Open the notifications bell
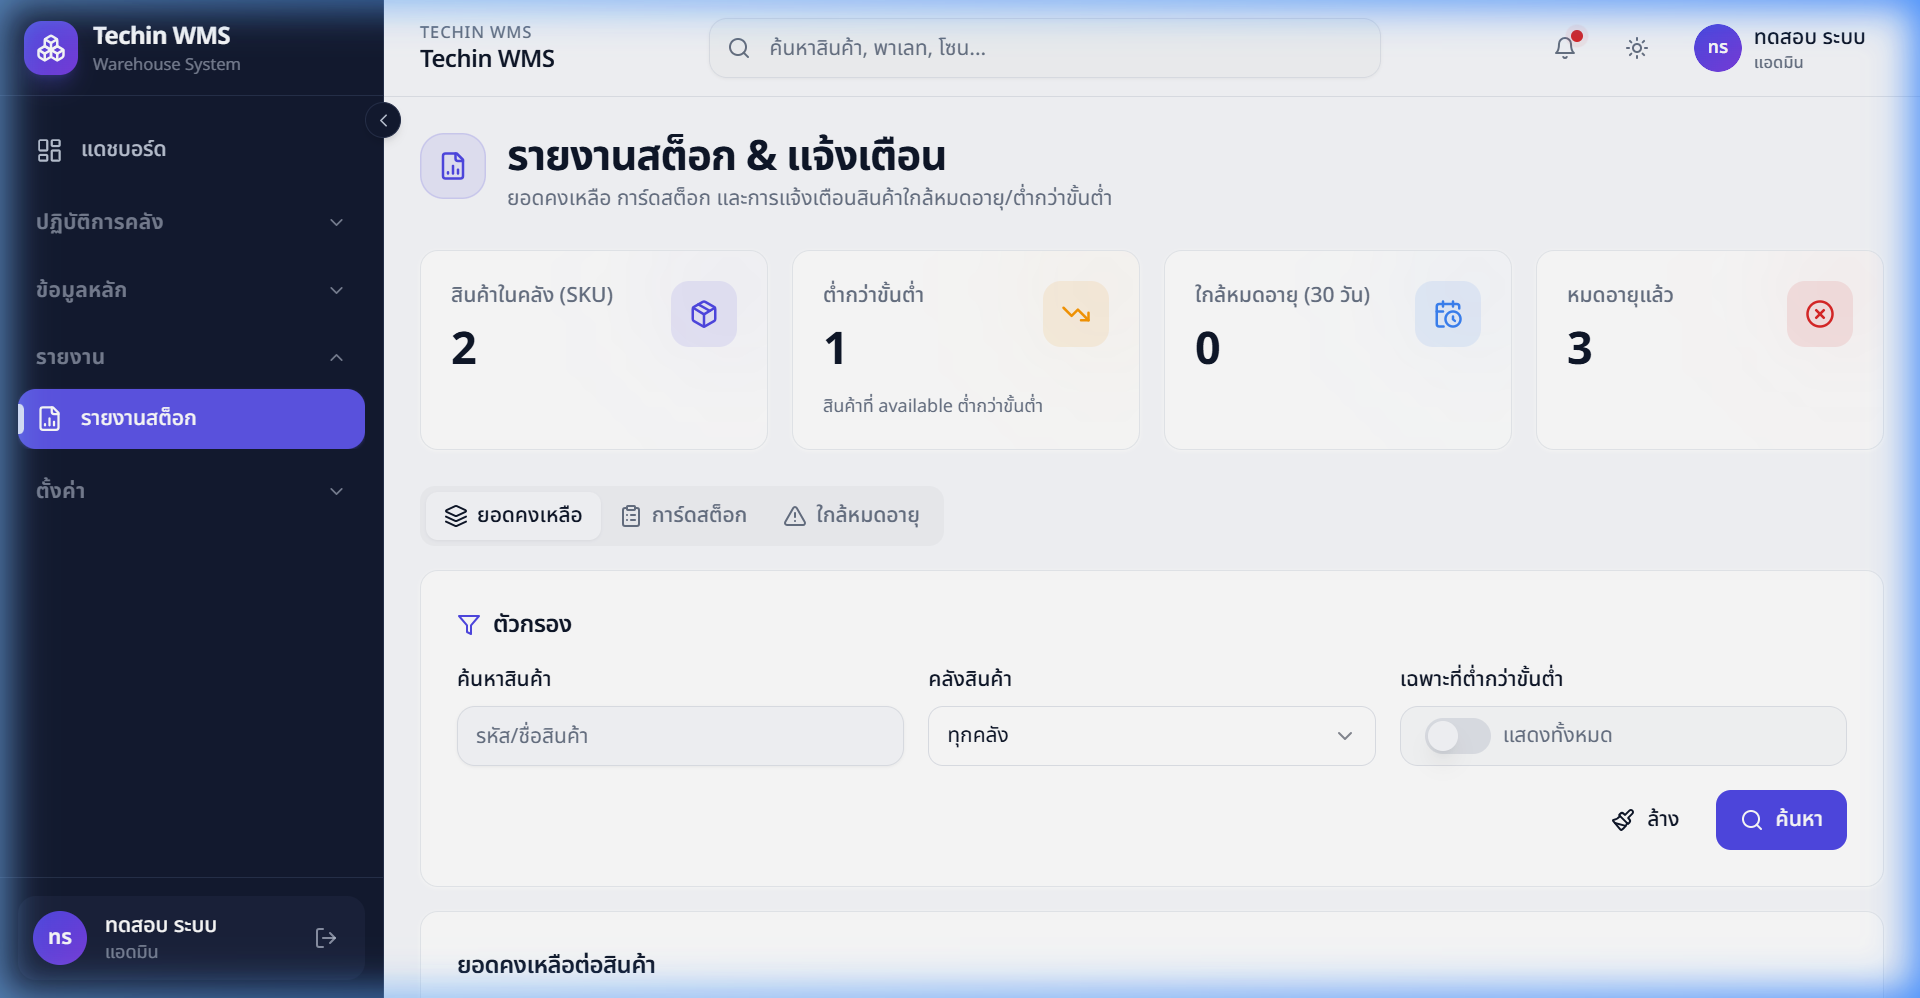This screenshot has width=1920, height=998. 1565,48
